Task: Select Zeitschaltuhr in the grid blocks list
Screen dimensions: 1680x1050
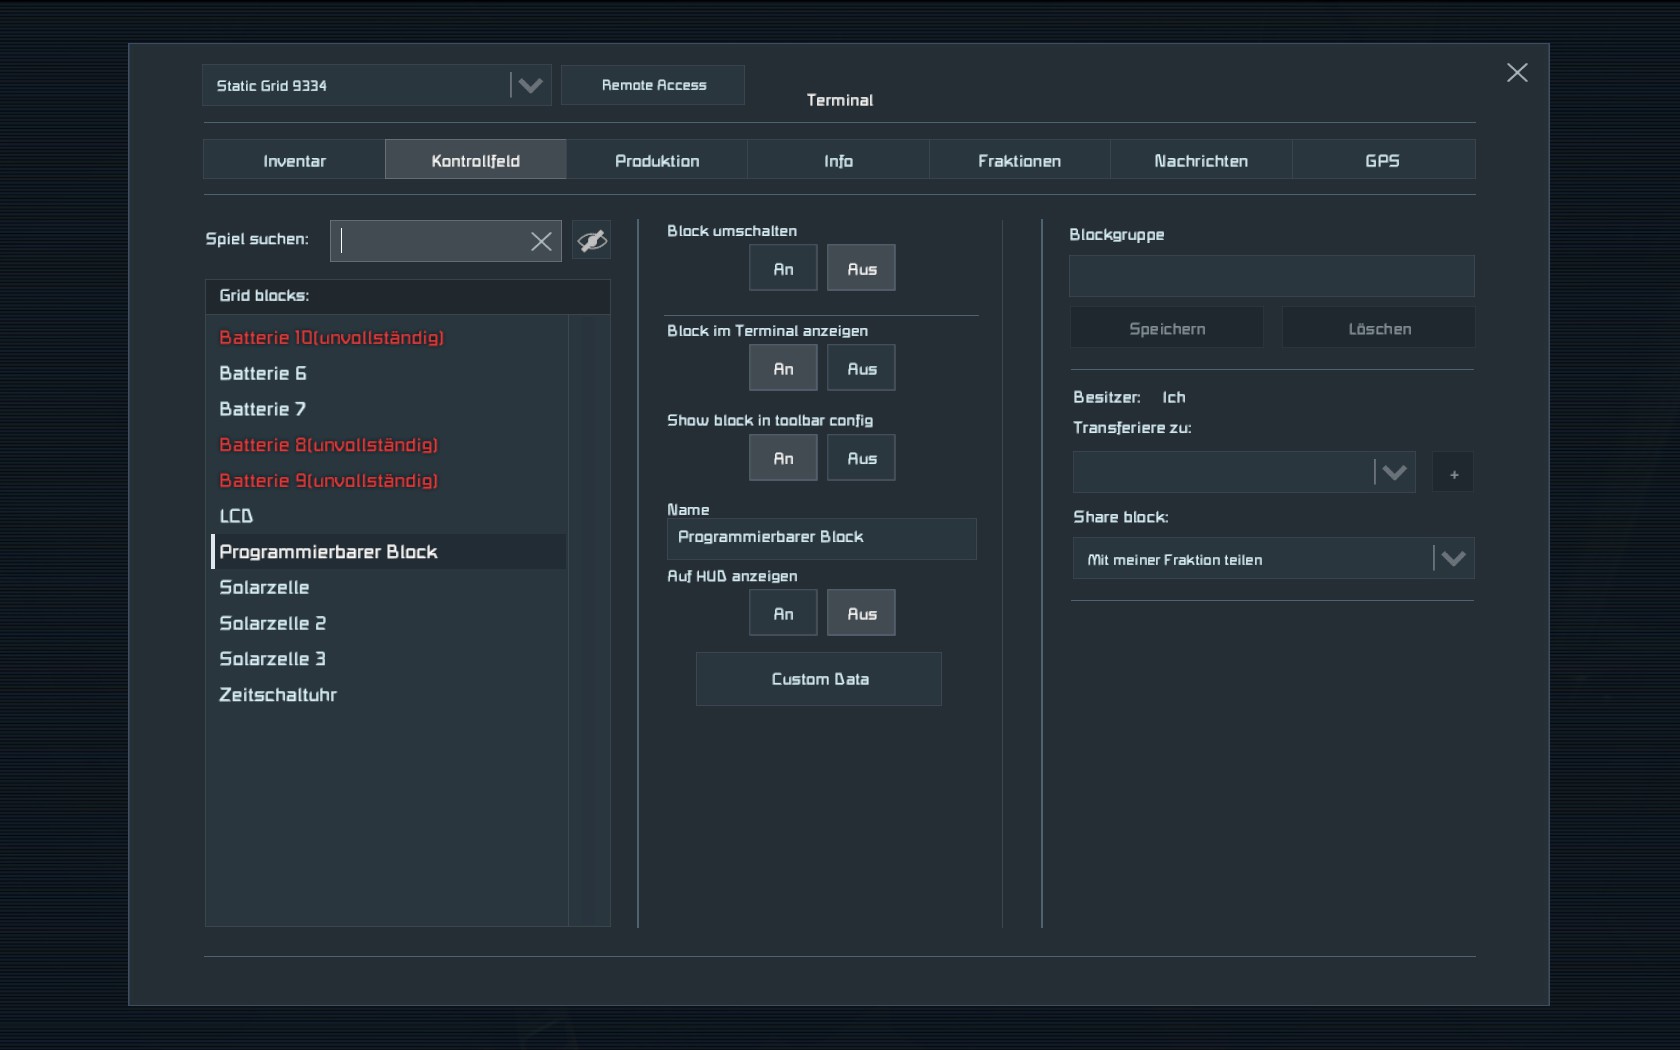Action: click(278, 695)
